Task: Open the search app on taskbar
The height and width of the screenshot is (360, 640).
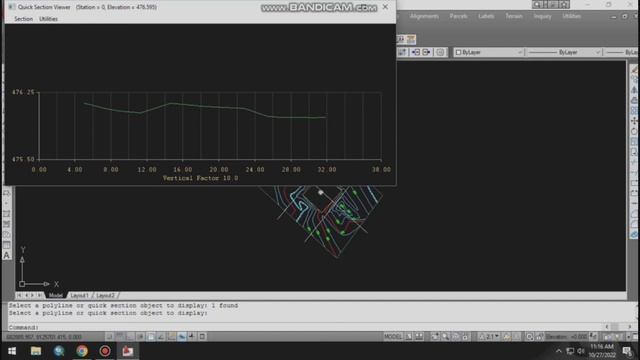Action: click(59, 351)
